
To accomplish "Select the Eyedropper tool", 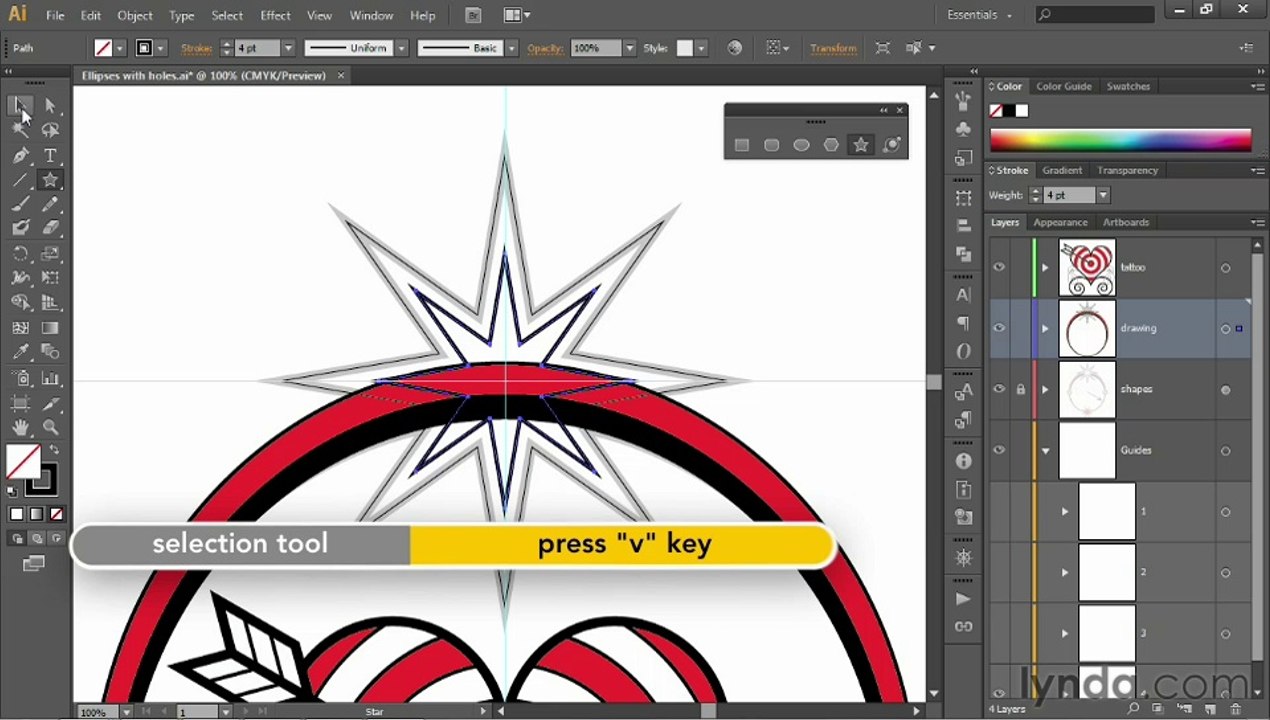I will tap(20, 352).
